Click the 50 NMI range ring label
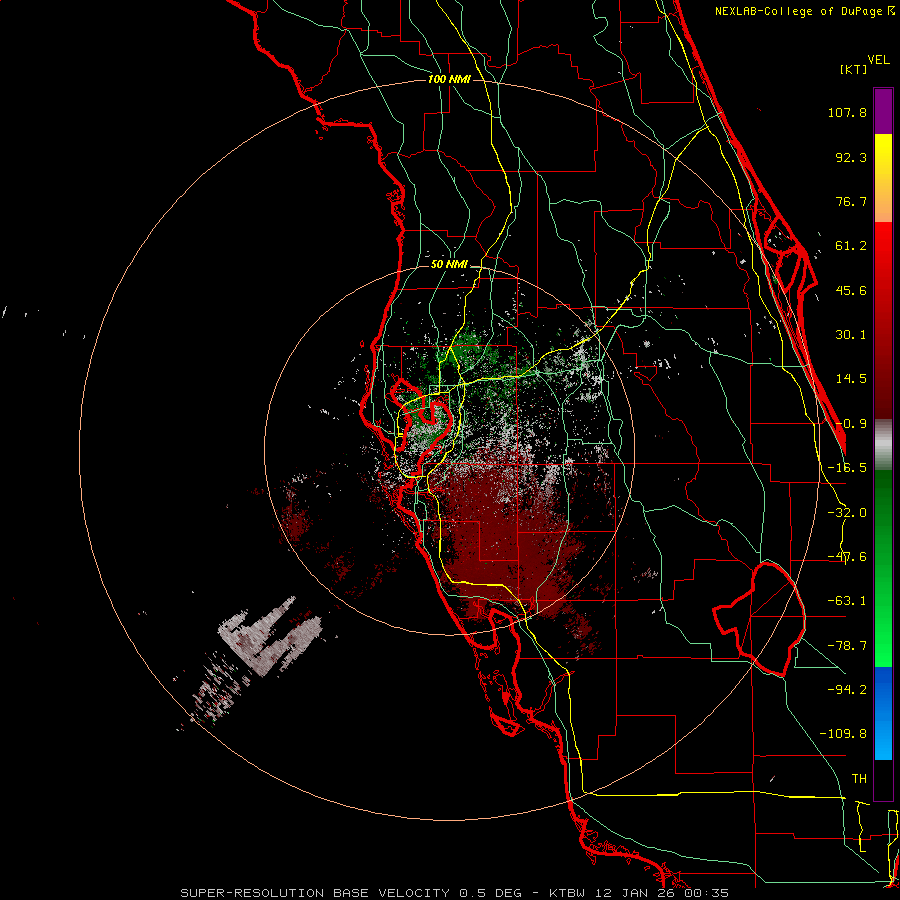Screen dimensions: 900x900 (449, 265)
